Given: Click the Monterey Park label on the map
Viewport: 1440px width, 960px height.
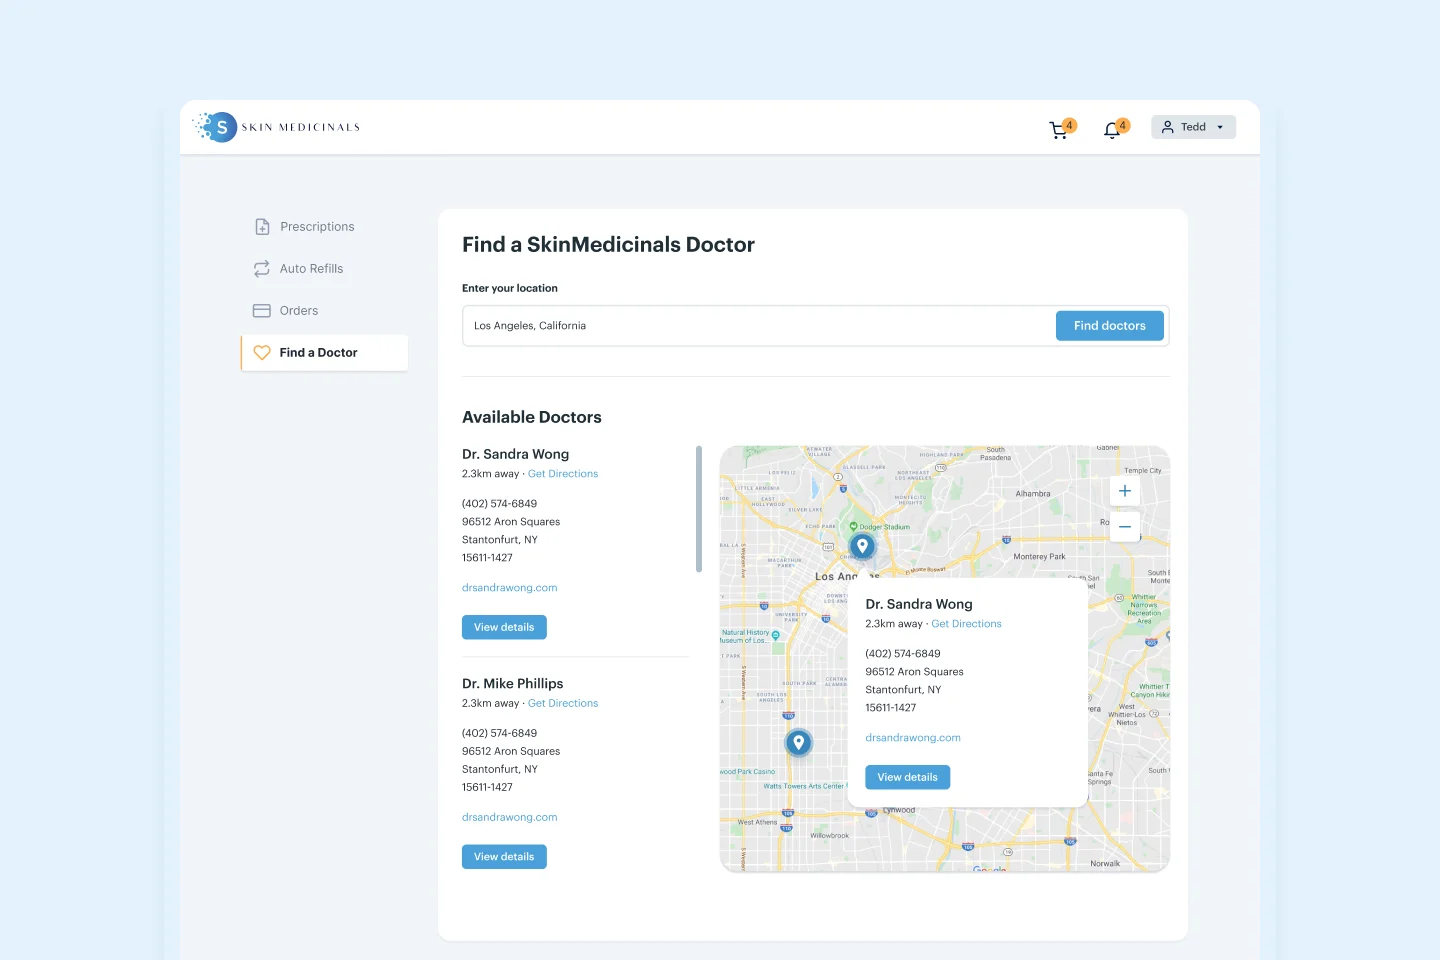Looking at the screenshot, I should [1040, 557].
